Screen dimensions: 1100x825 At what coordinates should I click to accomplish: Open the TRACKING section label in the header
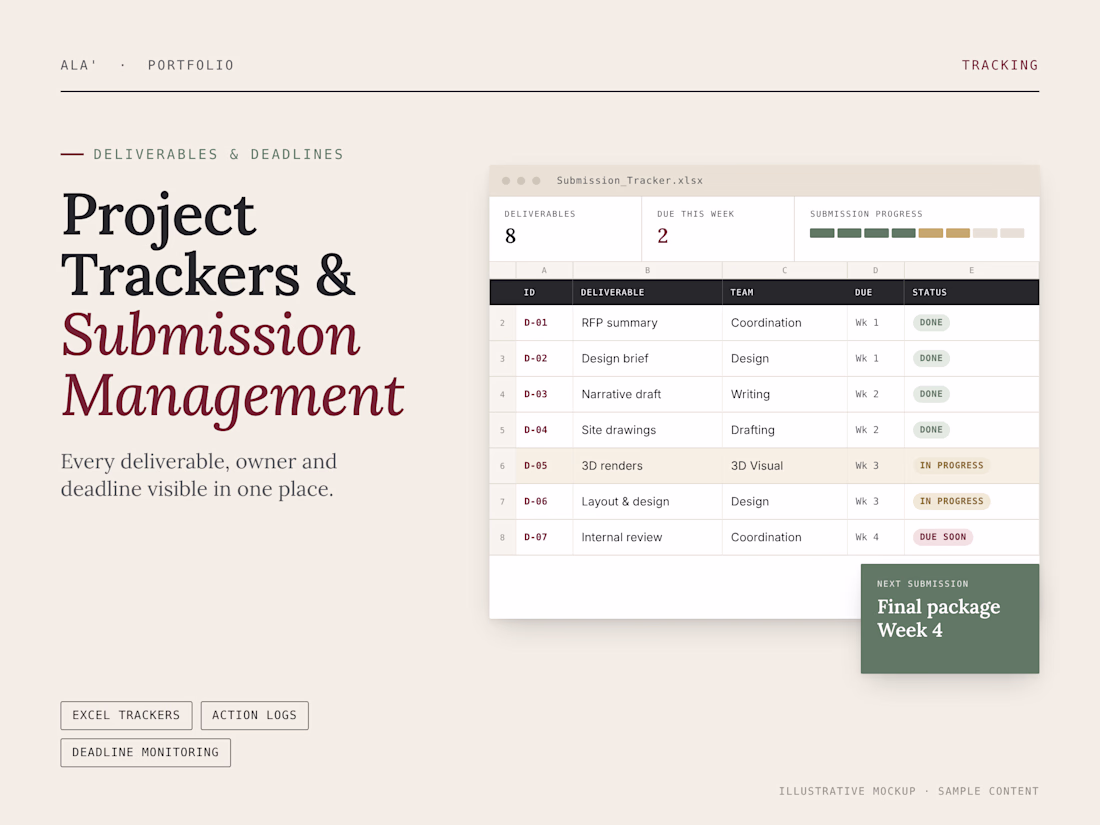coord(1000,65)
